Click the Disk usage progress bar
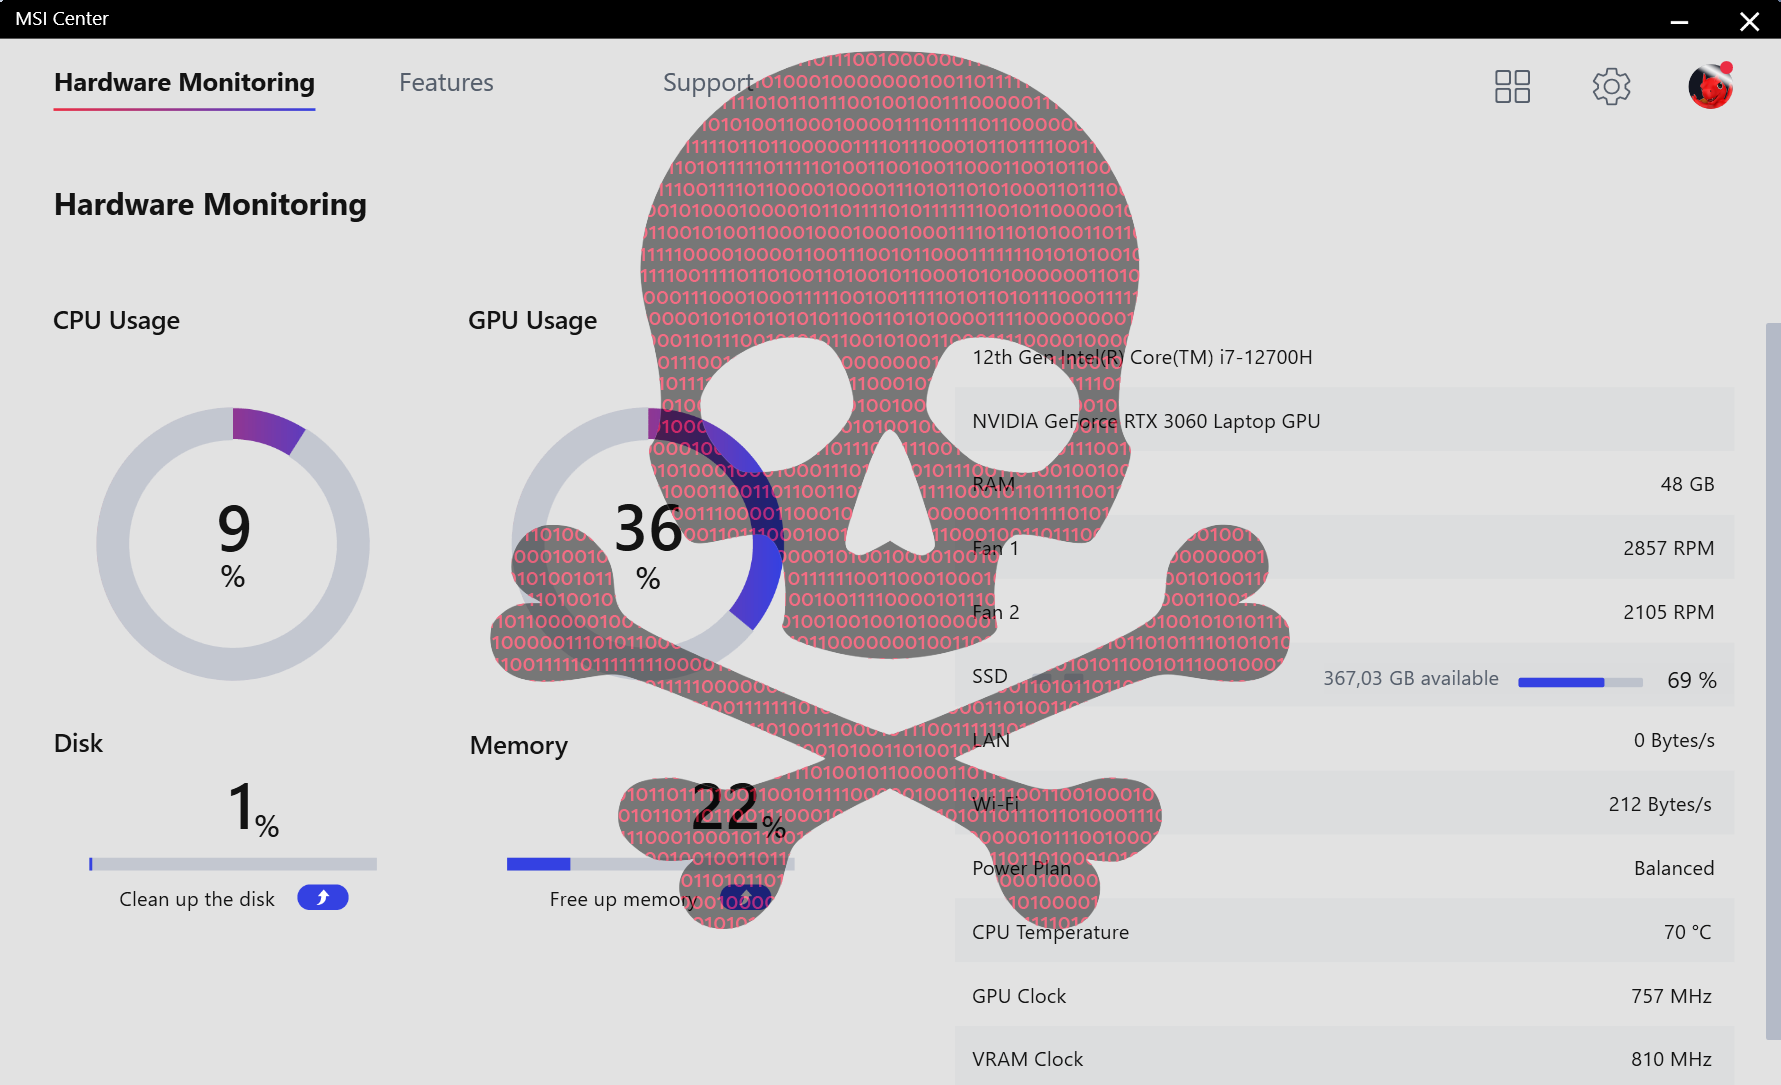Viewport: 1781px width, 1085px height. point(233,864)
